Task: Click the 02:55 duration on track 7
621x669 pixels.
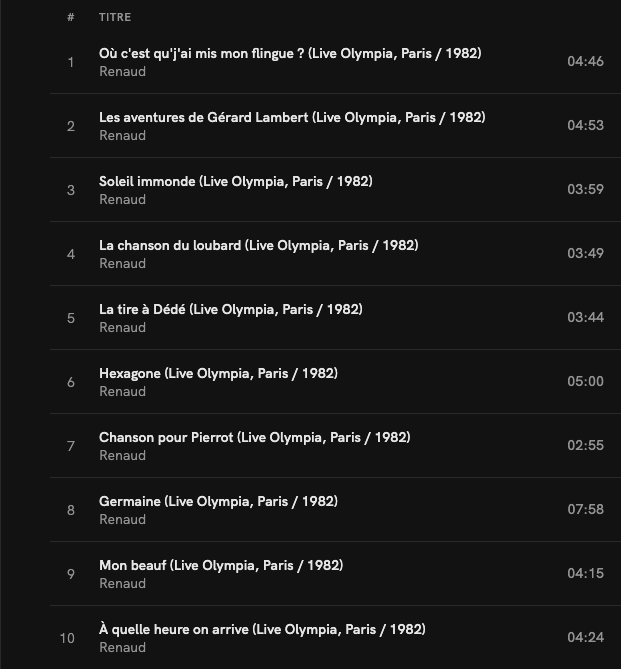Action: [x=585, y=446]
